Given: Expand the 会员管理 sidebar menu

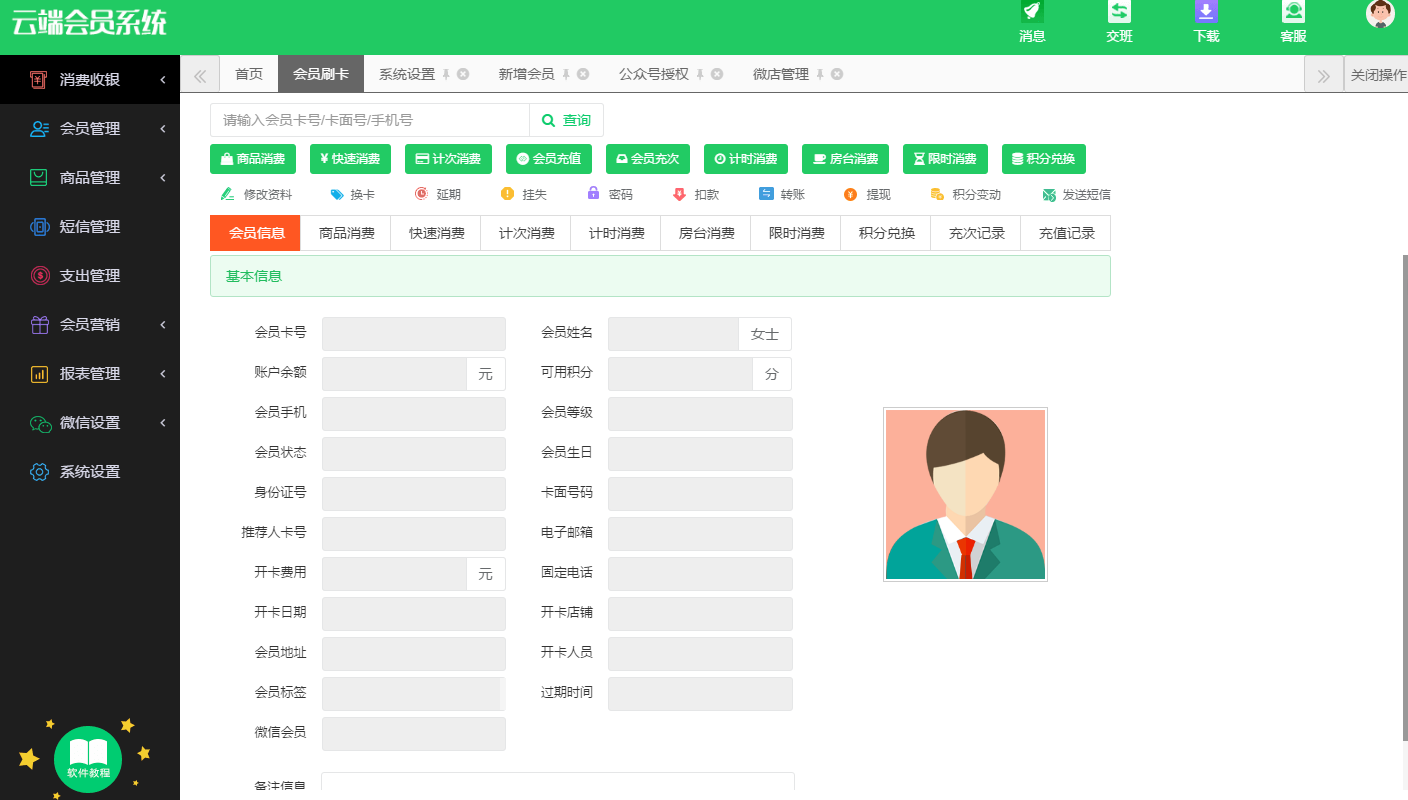Looking at the screenshot, I should [90, 128].
